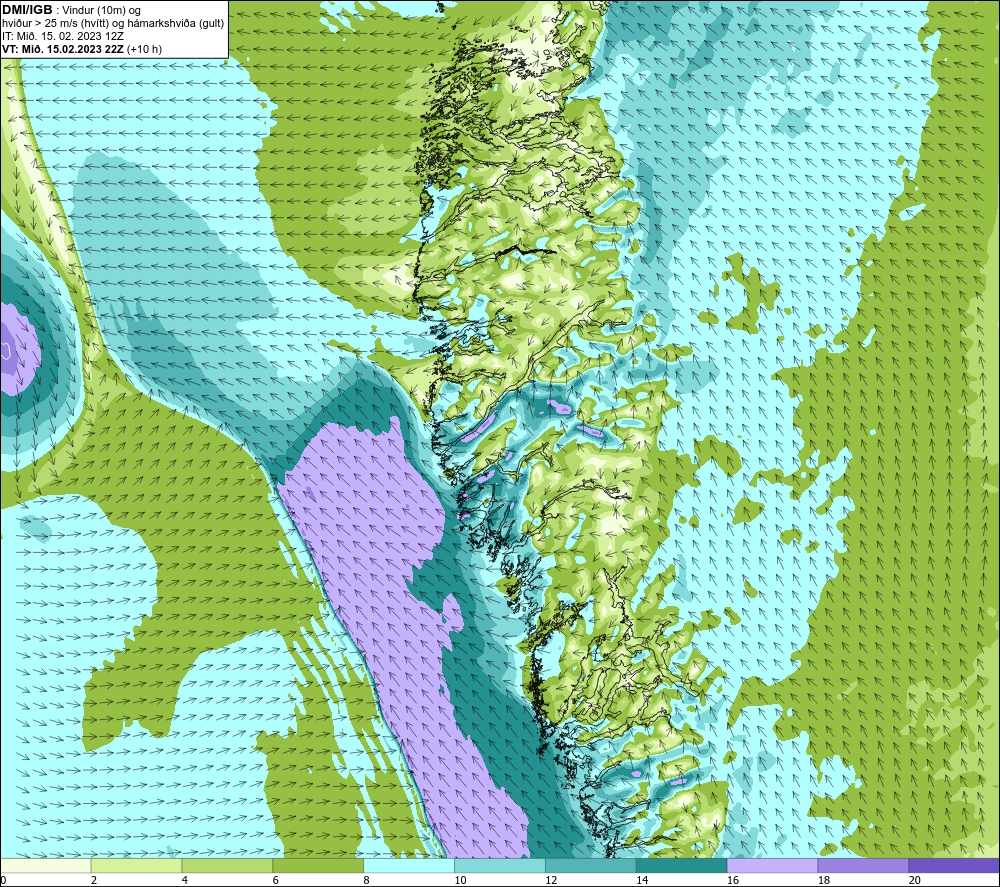
Task: Select the 6–8 m/s olive green legend swatch
Action: (x=318, y=865)
